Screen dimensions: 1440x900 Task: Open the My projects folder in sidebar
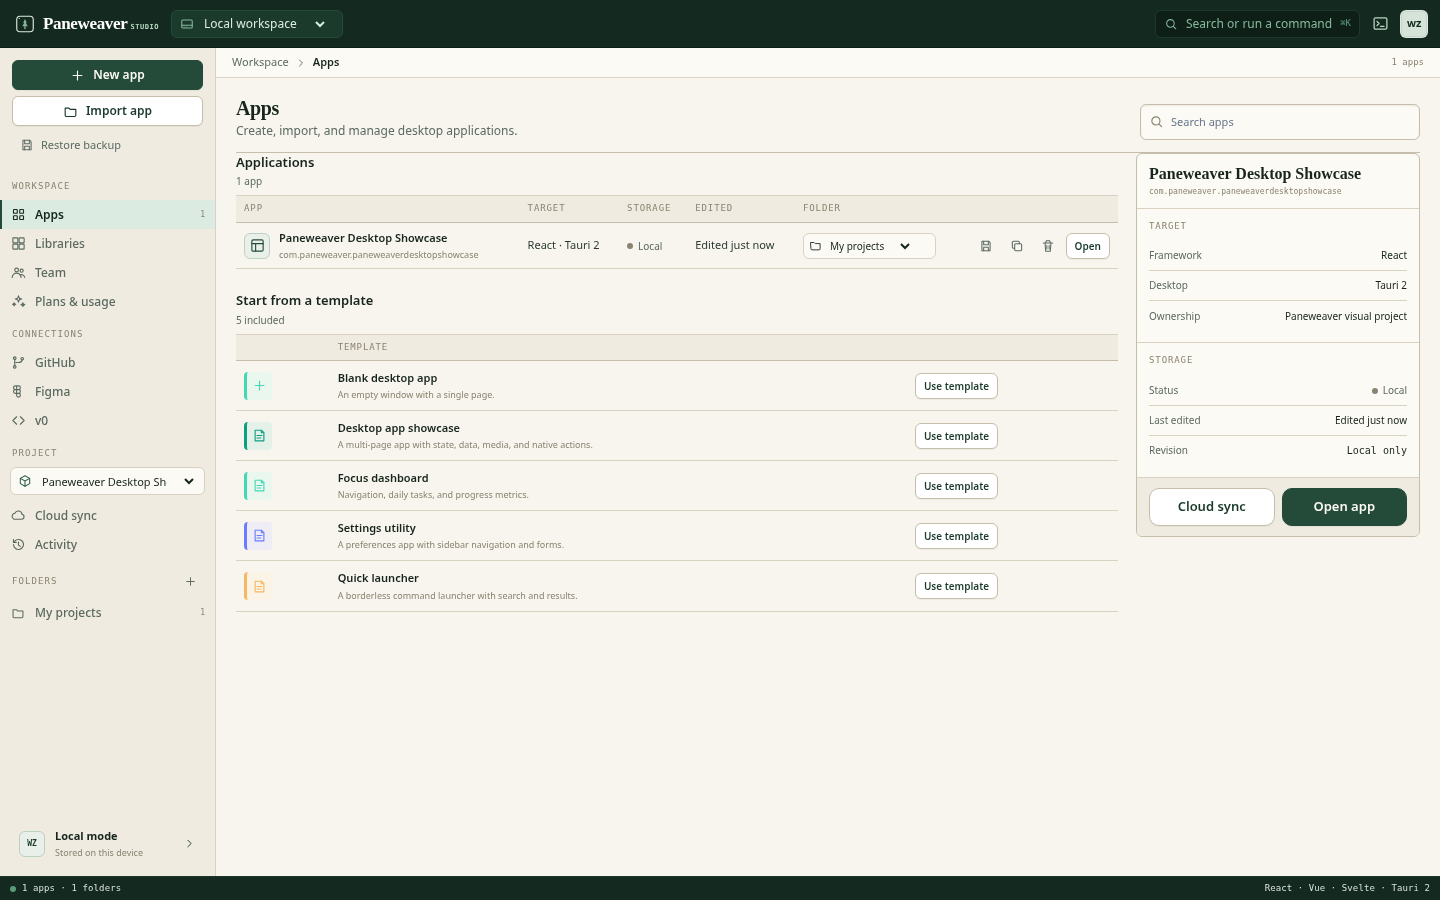(107, 612)
